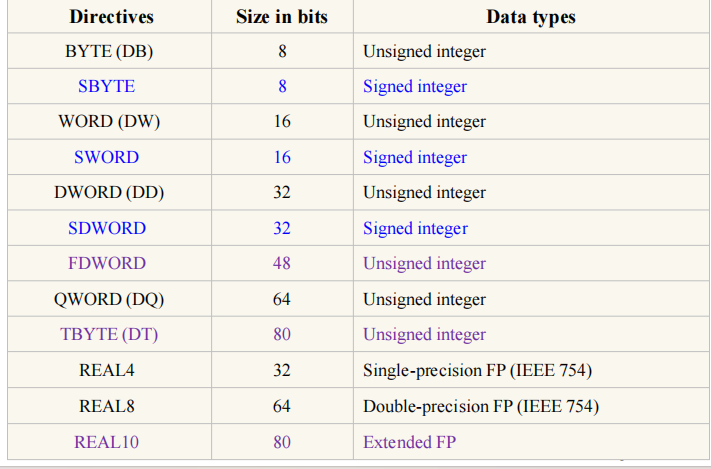The image size is (711, 469).
Task: Select the DWORD (DD) directive cell
Action: 109,193
